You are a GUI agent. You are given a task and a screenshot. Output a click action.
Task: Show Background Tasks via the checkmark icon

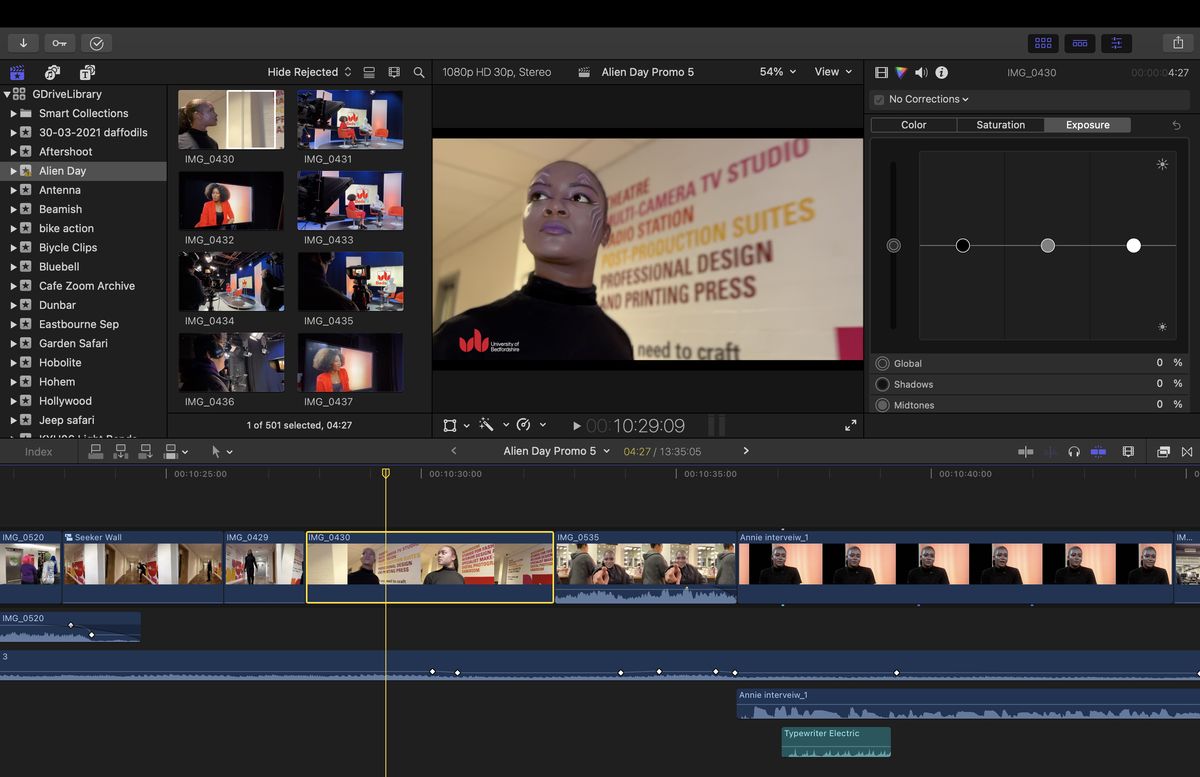coord(96,43)
